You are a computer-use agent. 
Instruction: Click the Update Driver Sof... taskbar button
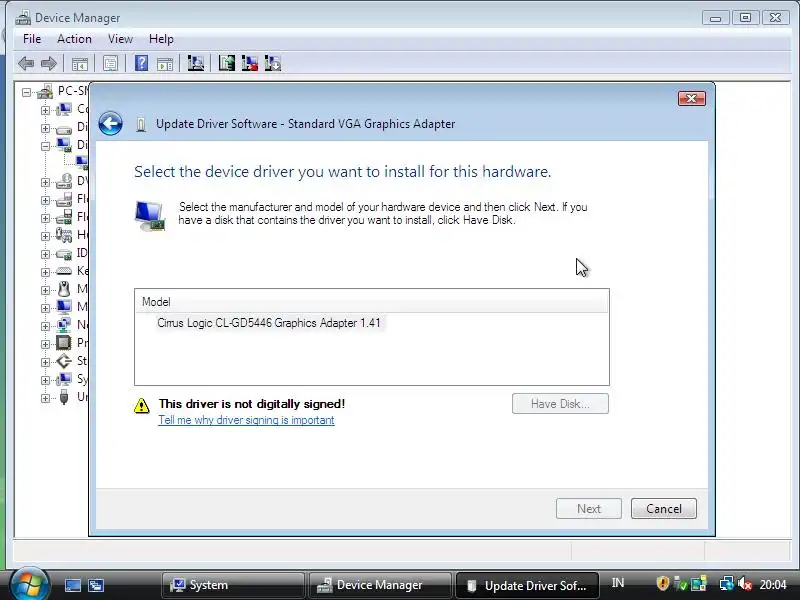527,585
